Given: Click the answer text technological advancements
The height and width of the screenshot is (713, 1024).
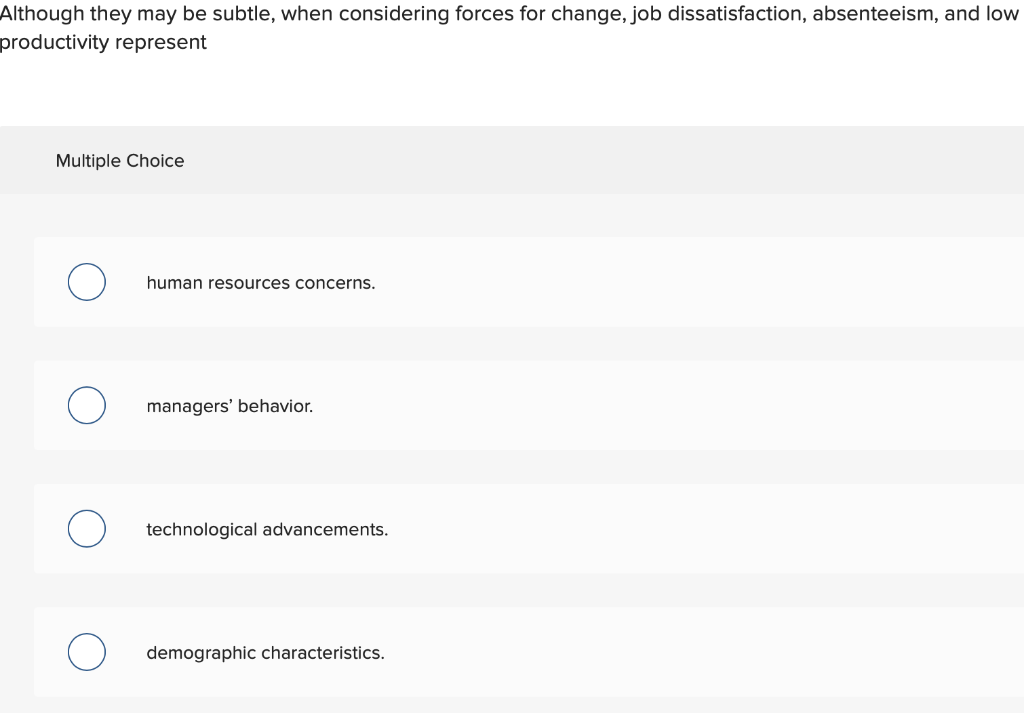Looking at the screenshot, I should pos(267,529).
